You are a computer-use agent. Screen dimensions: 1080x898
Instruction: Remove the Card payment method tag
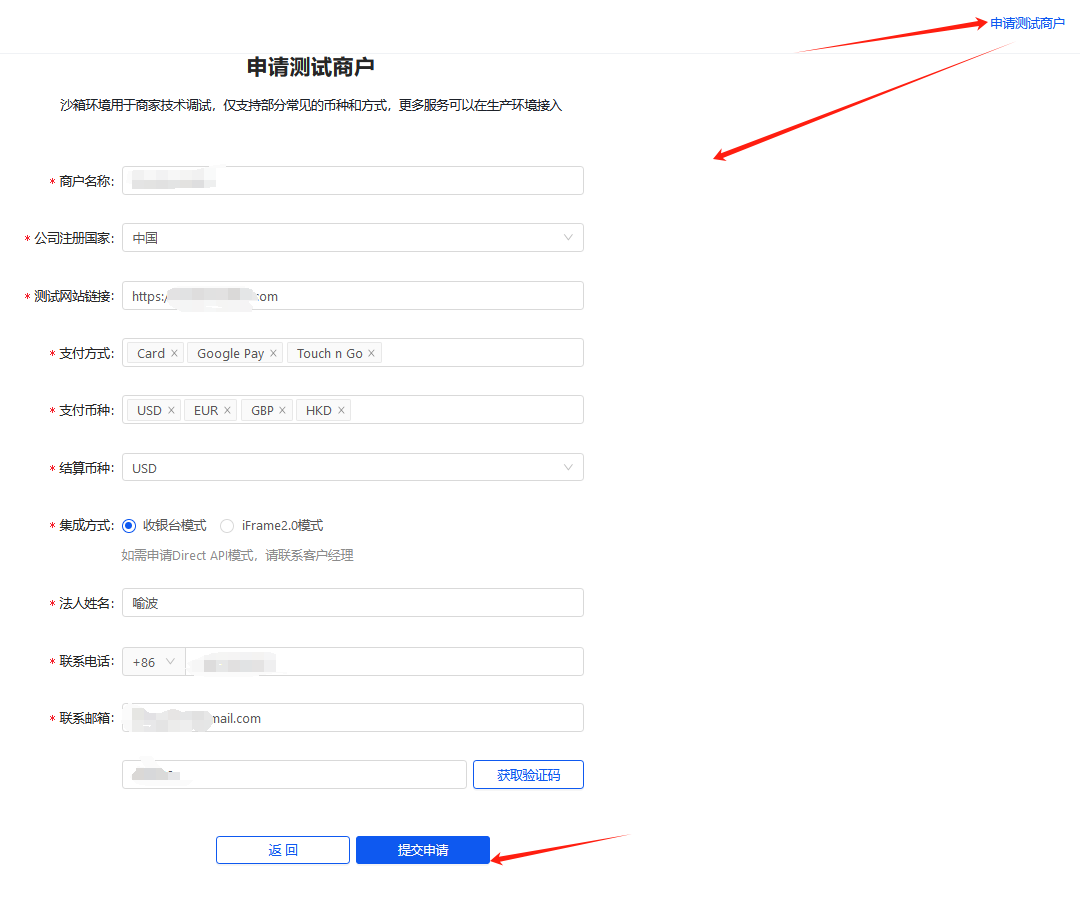click(174, 354)
